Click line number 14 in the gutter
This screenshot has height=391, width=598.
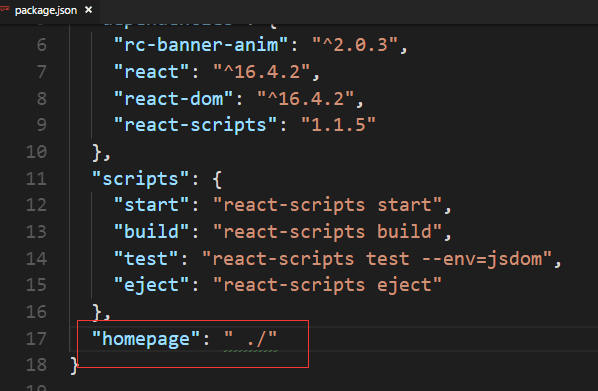(36, 259)
